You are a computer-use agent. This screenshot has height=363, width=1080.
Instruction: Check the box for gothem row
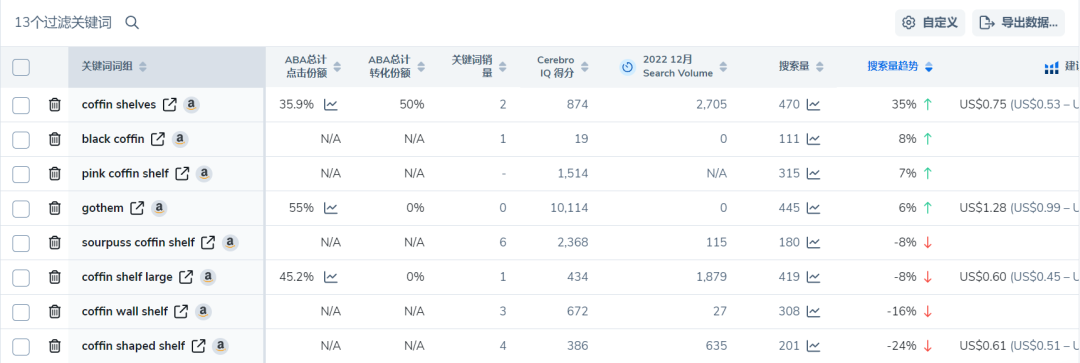[x=21, y=208]
